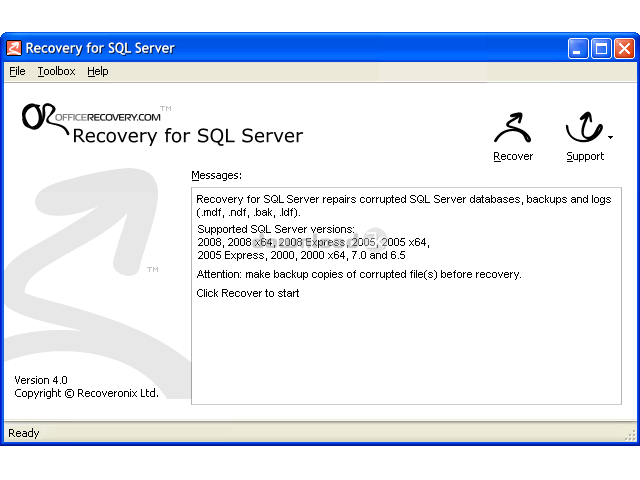Open the File menu
The image size is (640, 480).
[x=17, y=71]
